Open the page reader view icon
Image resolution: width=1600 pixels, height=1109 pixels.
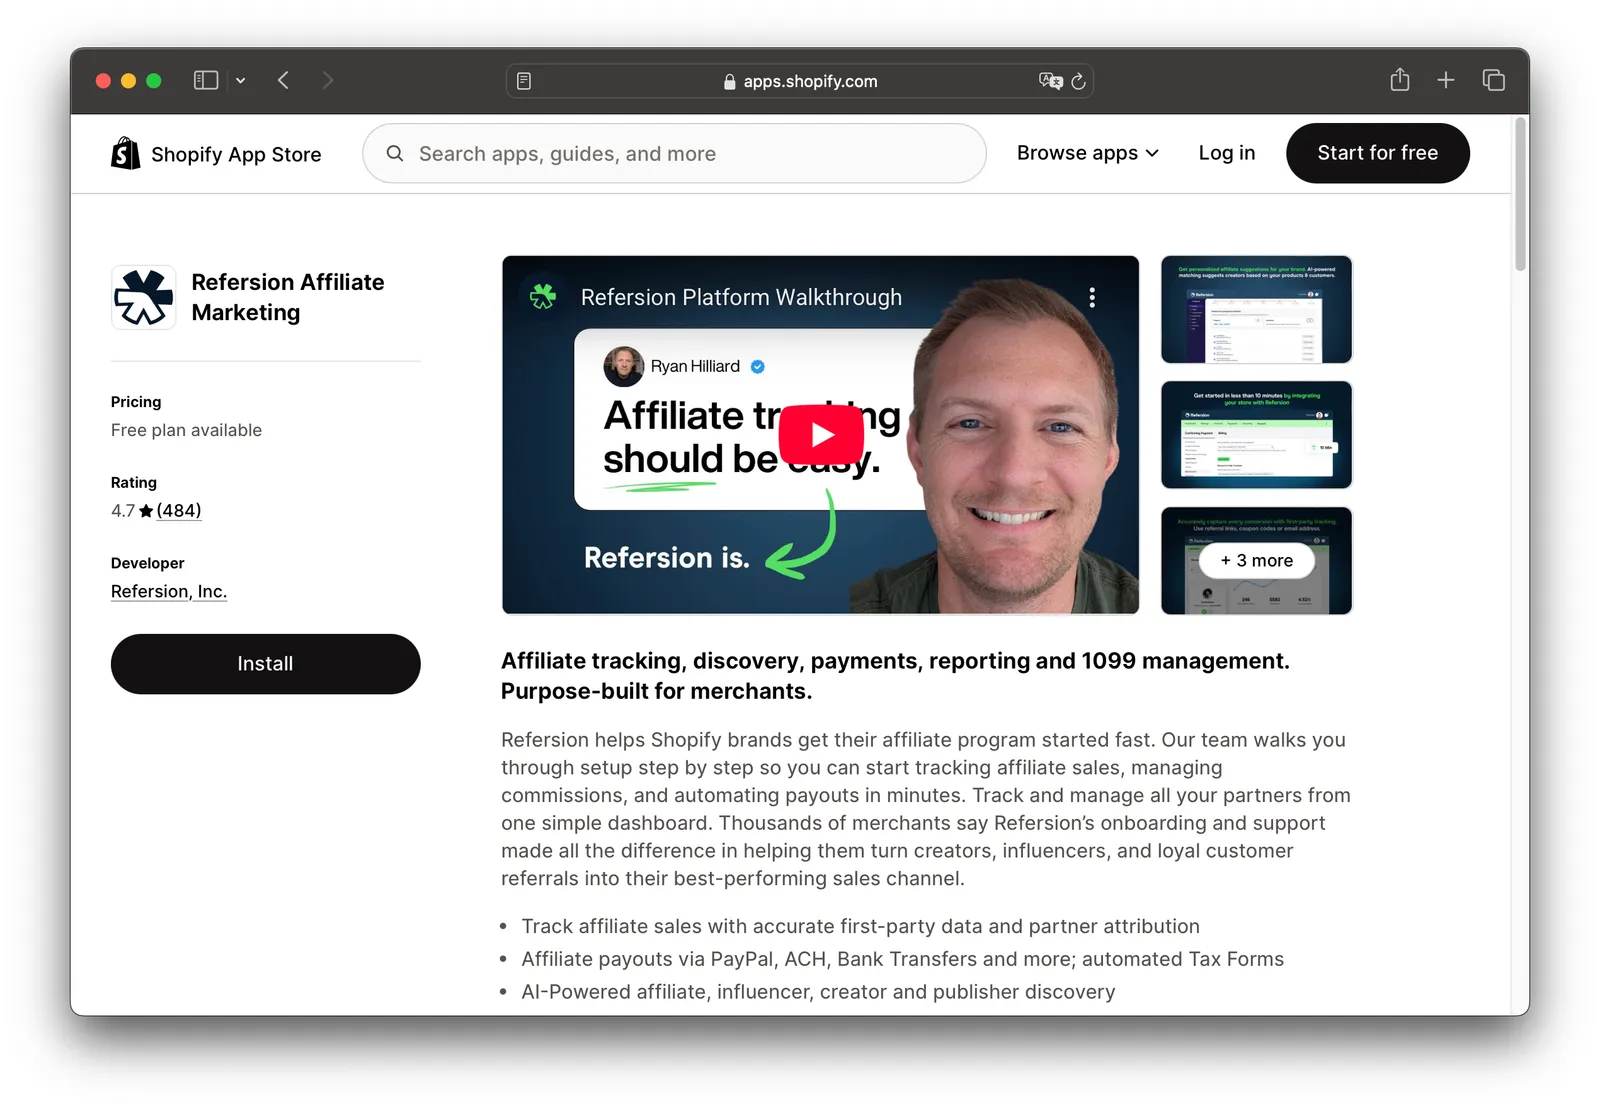coord(524,81)
